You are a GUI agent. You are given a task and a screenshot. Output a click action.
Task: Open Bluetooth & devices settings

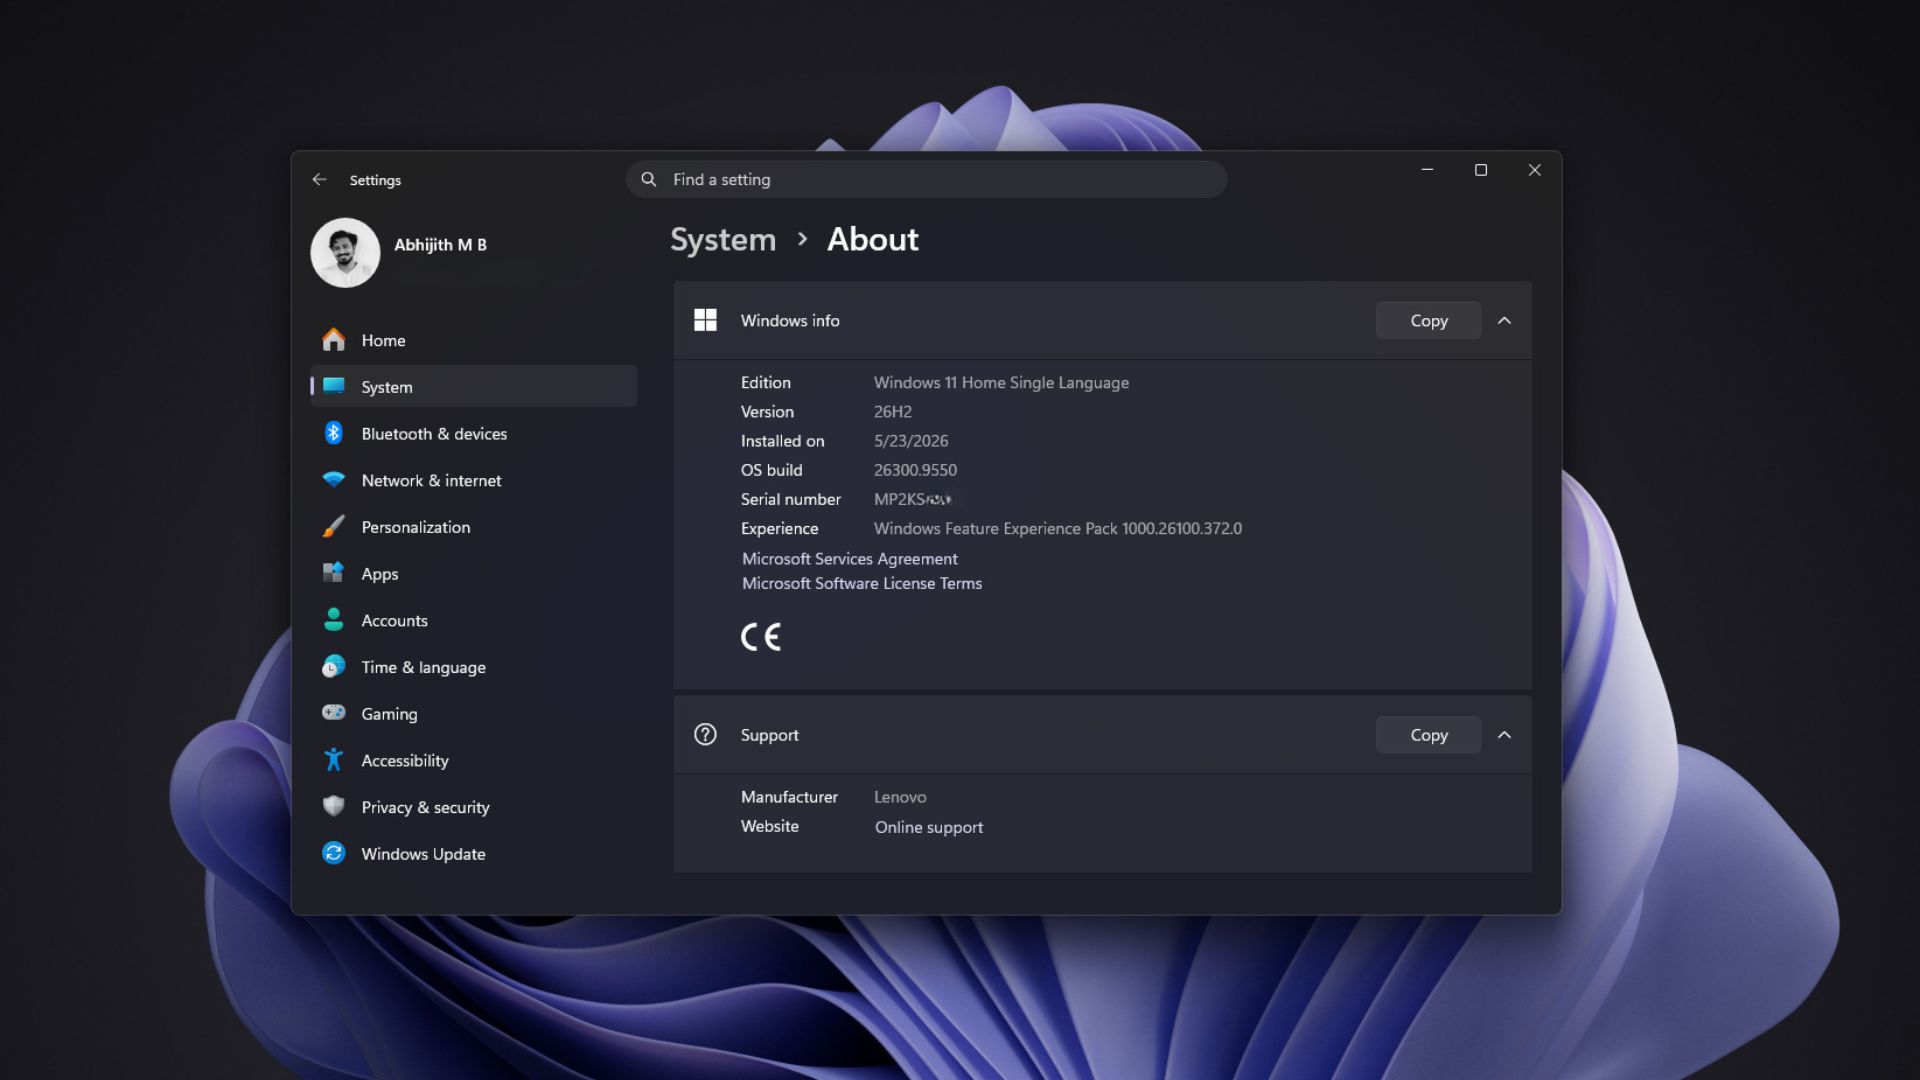[474, 433]
